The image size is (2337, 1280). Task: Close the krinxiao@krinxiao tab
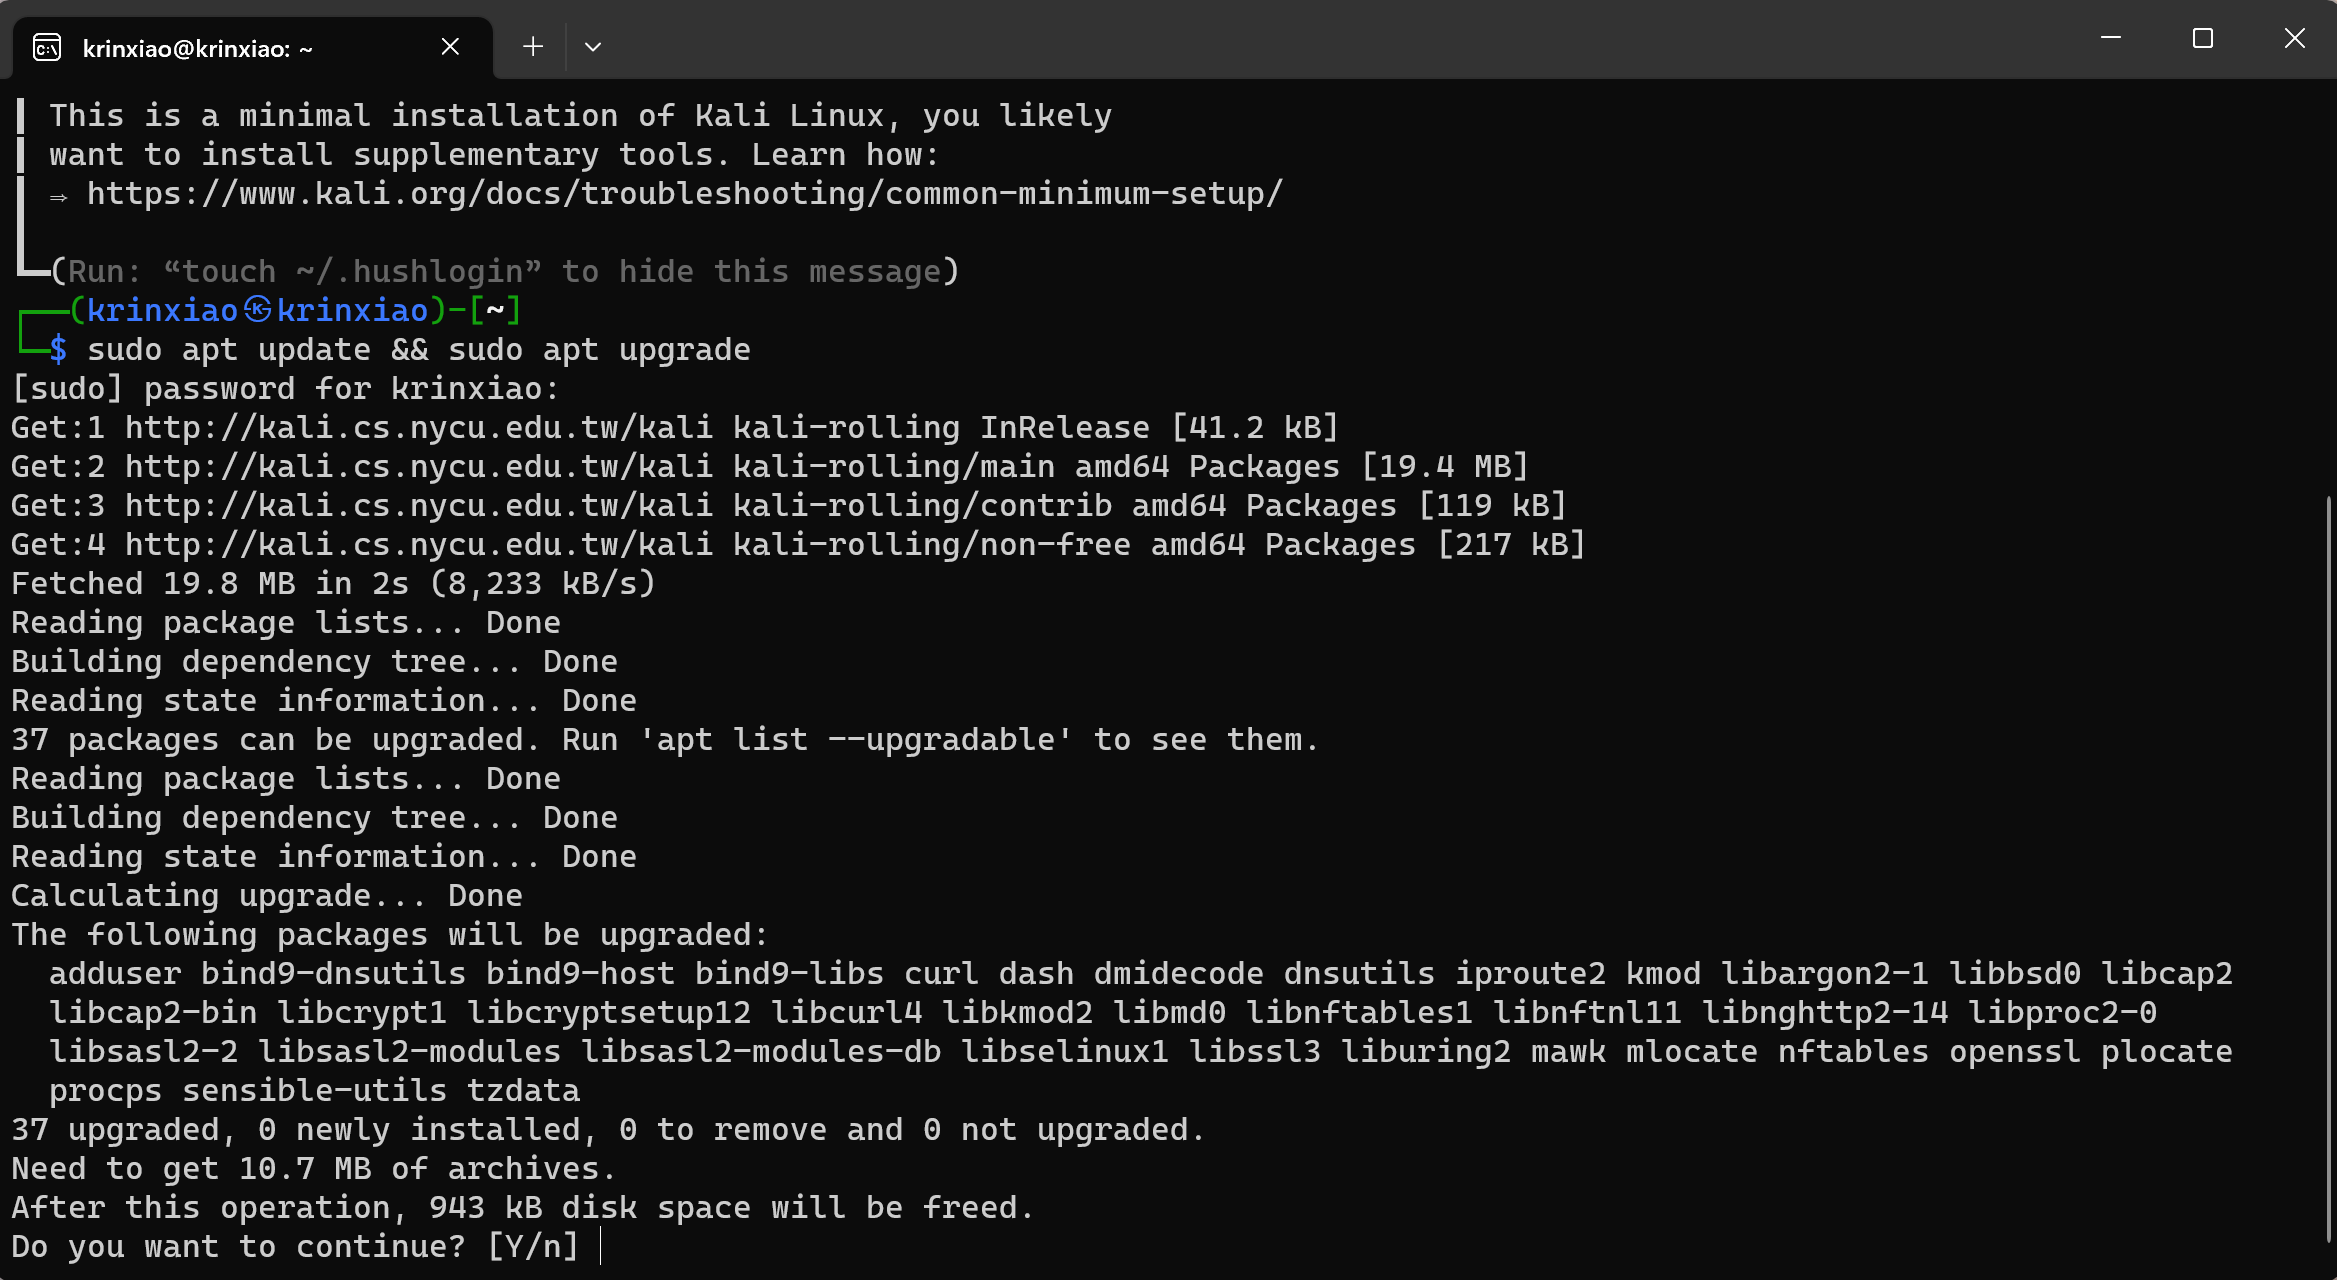[450, 47]
